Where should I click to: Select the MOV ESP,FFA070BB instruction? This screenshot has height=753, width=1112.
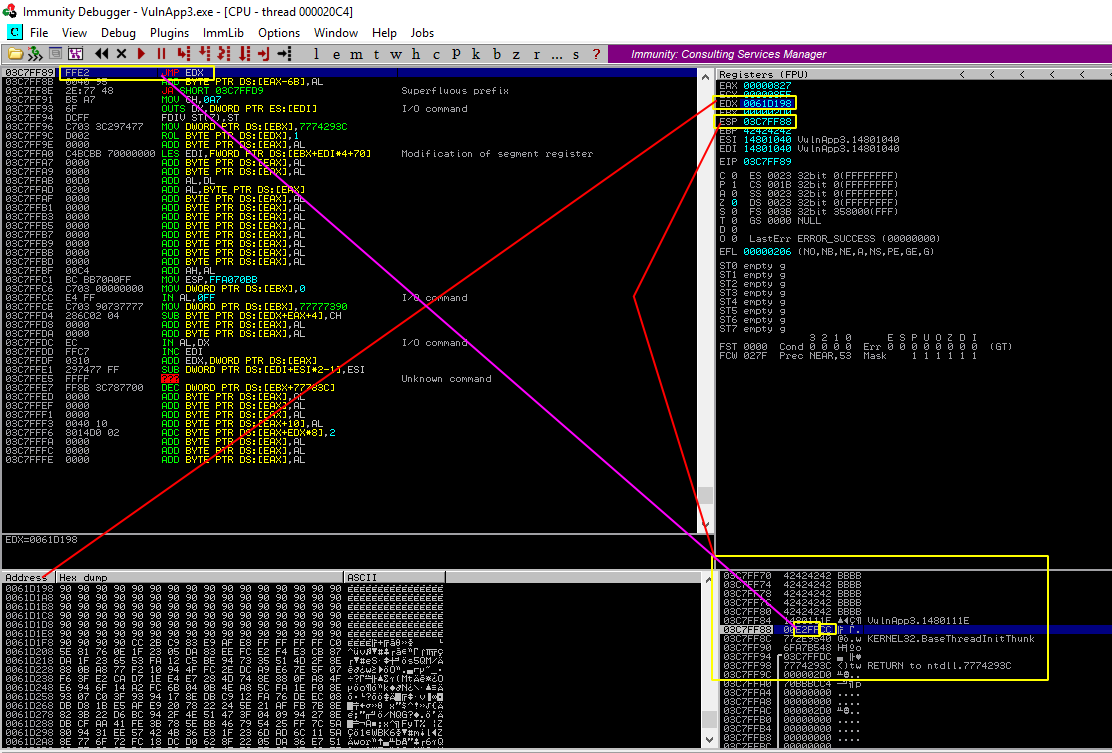click(x=209, y=280)
